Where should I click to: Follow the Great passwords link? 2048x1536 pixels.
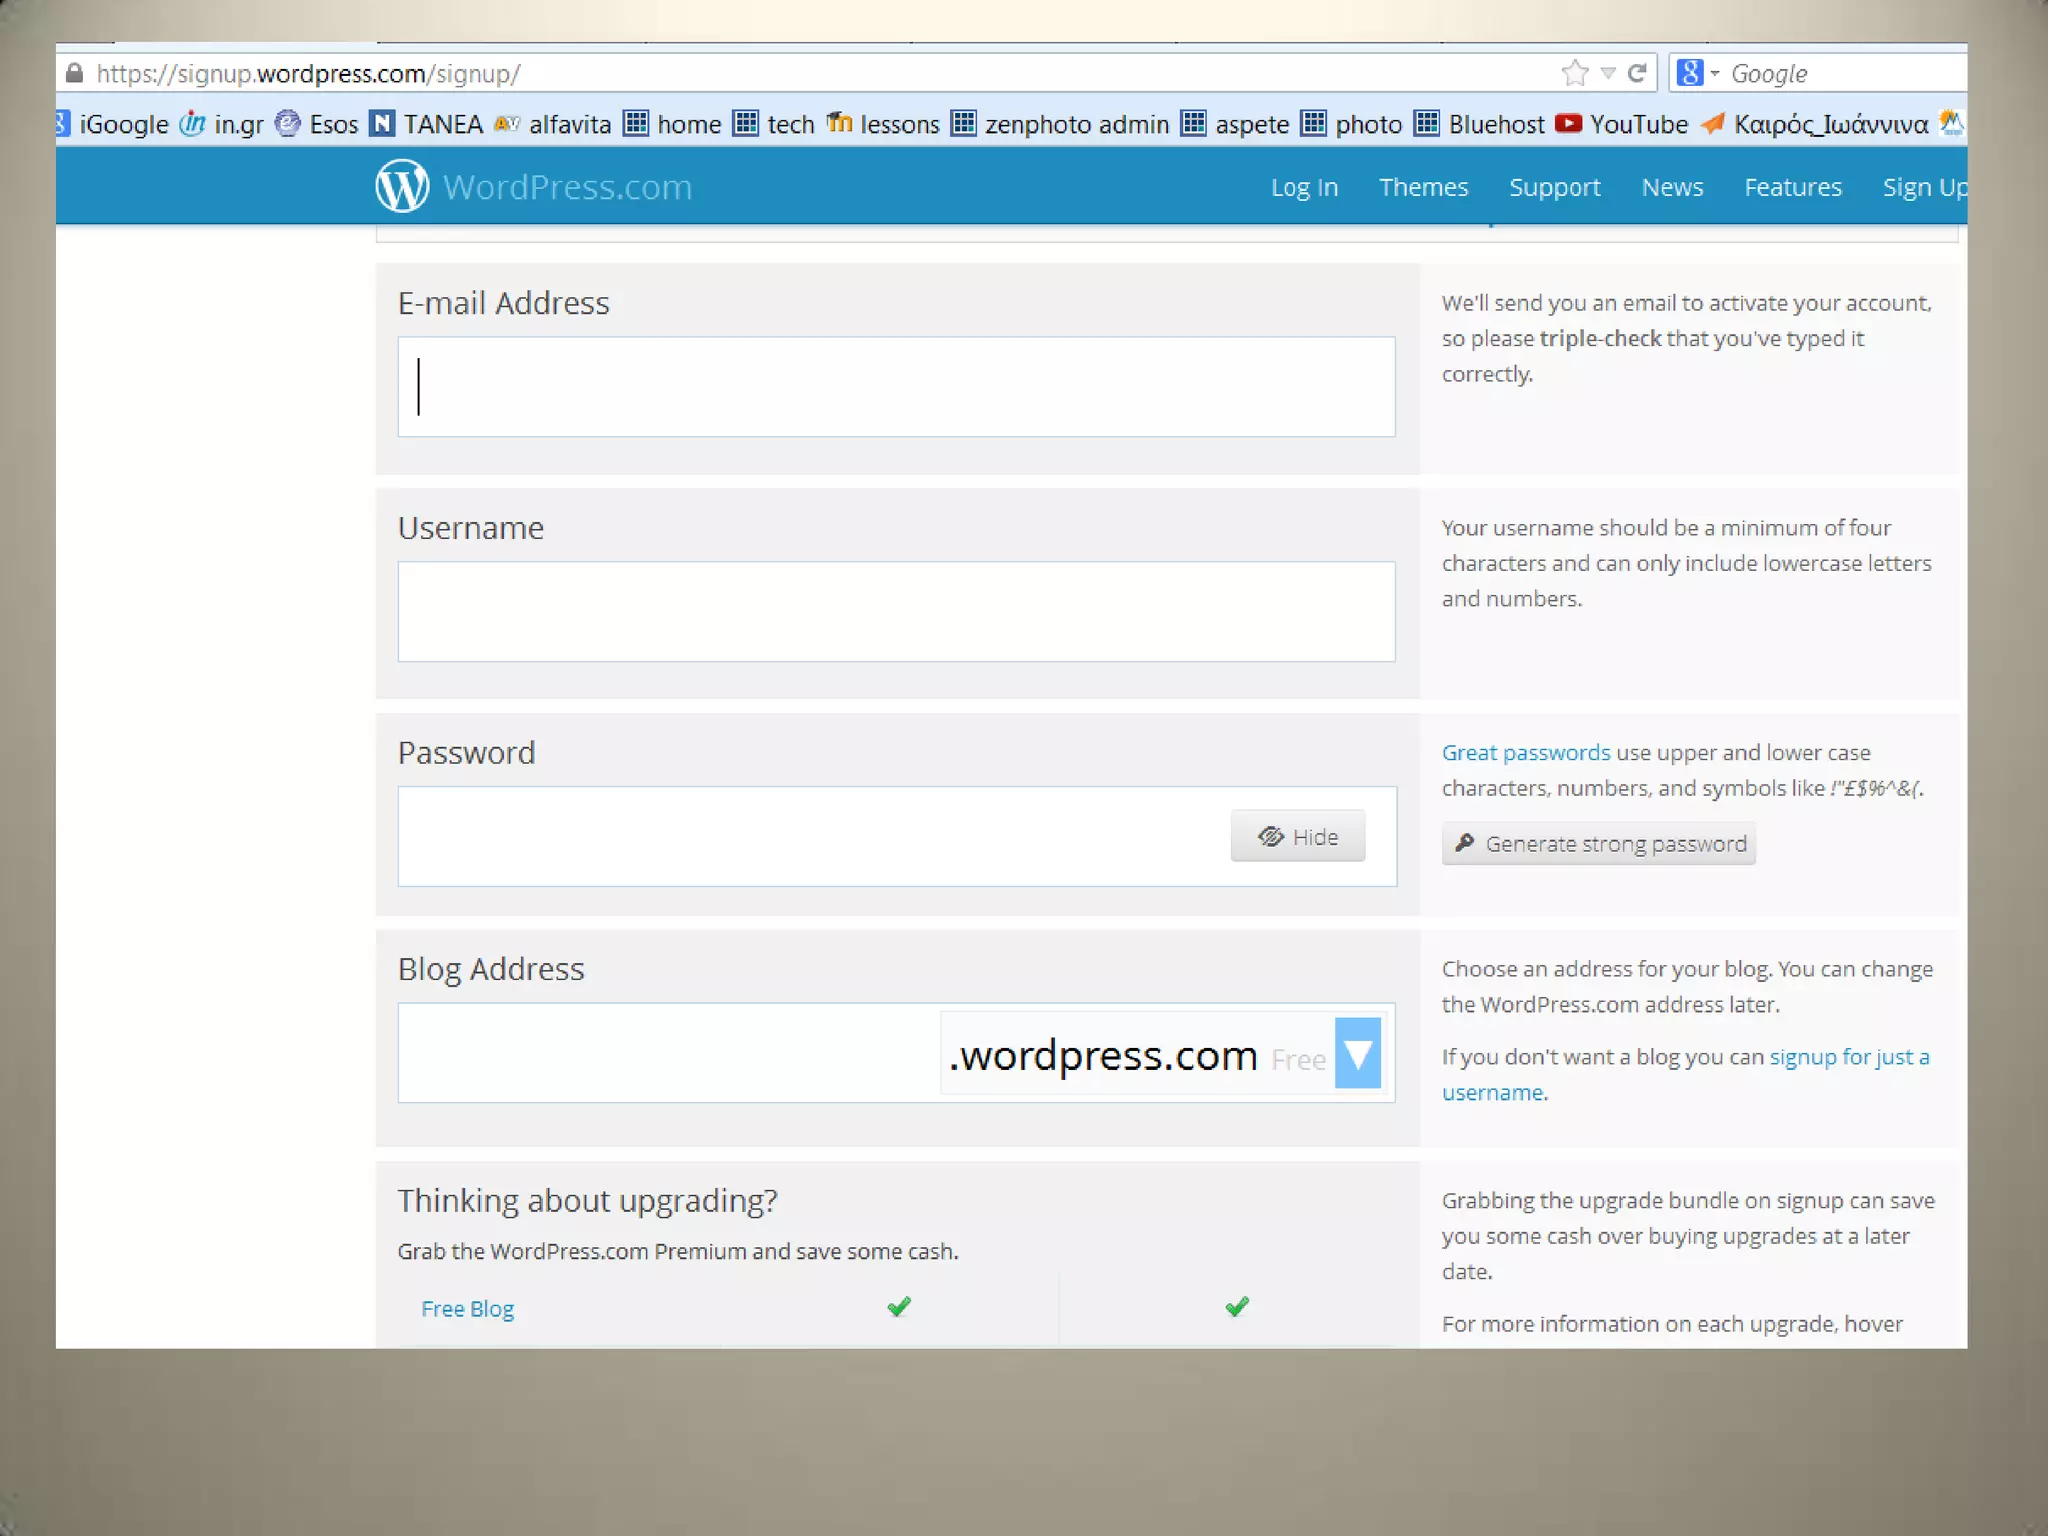click(x=1525, y=752)
